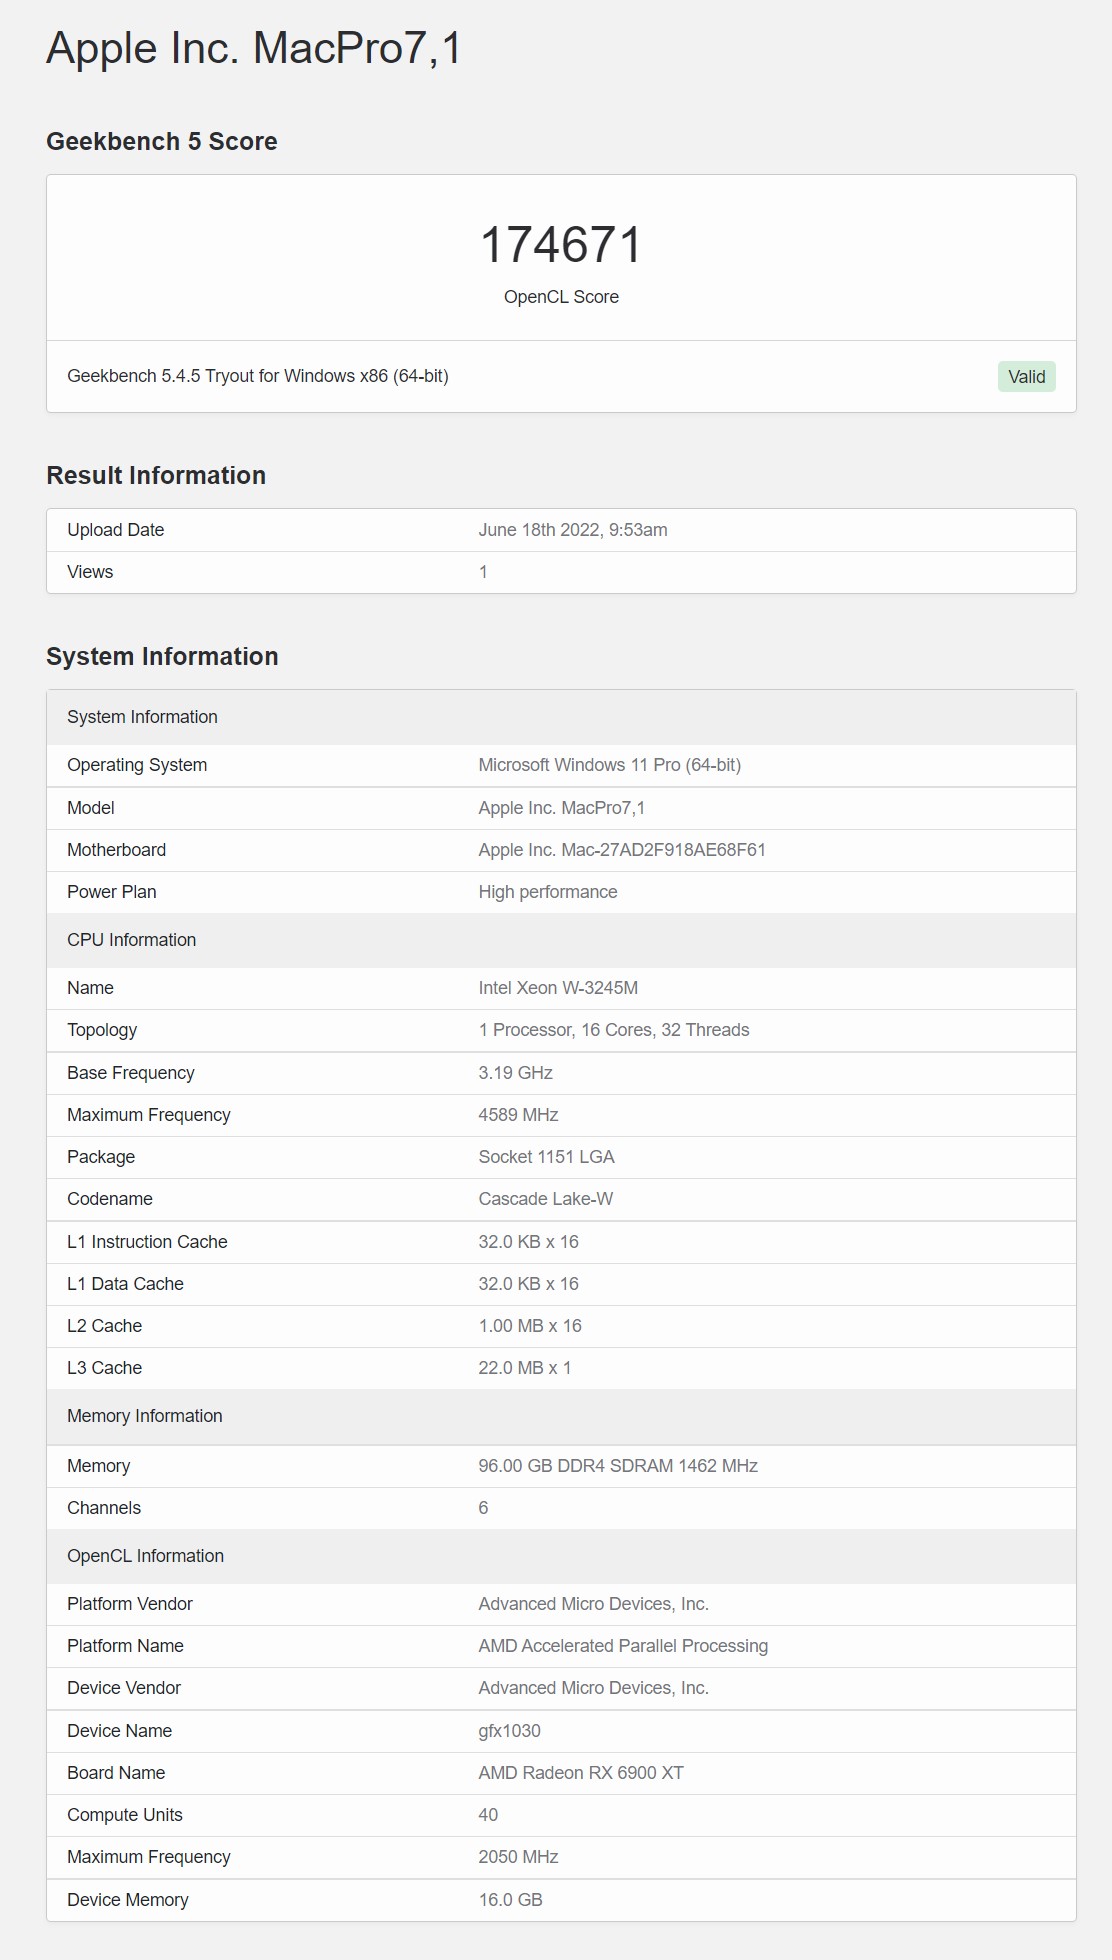Click the June 18th 2022 upload date value
The image size is (1112, 1960).
tap(573, 530)
